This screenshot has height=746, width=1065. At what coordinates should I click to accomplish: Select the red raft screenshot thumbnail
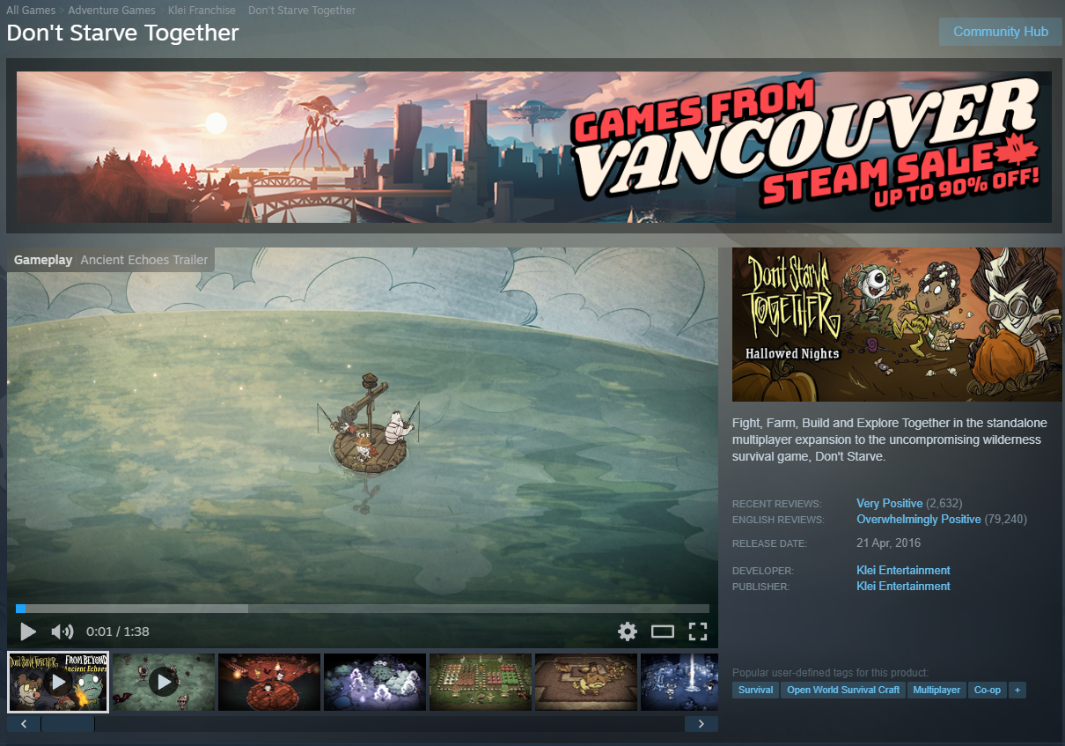[269, 682]
